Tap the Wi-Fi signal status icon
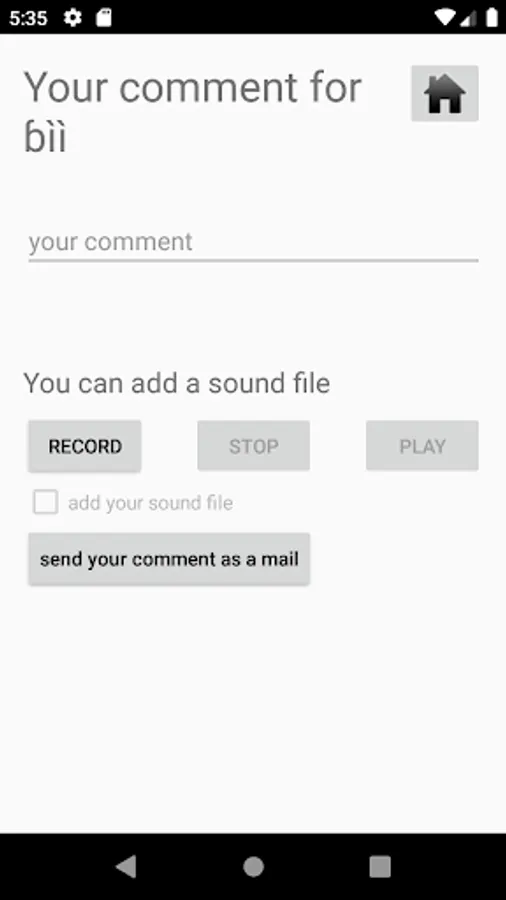 pyautogui.click(x=445, y=18)
